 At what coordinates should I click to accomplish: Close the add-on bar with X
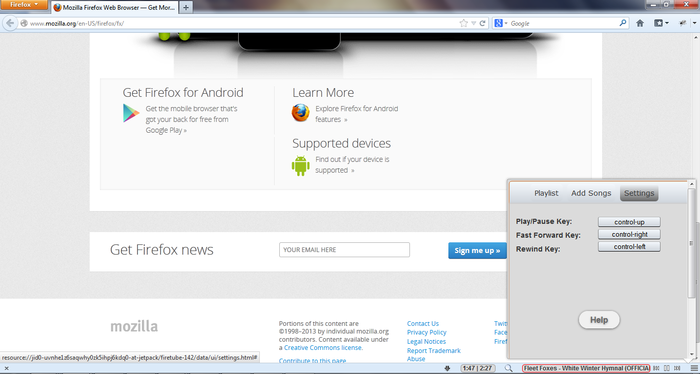(x=6, y=368)
